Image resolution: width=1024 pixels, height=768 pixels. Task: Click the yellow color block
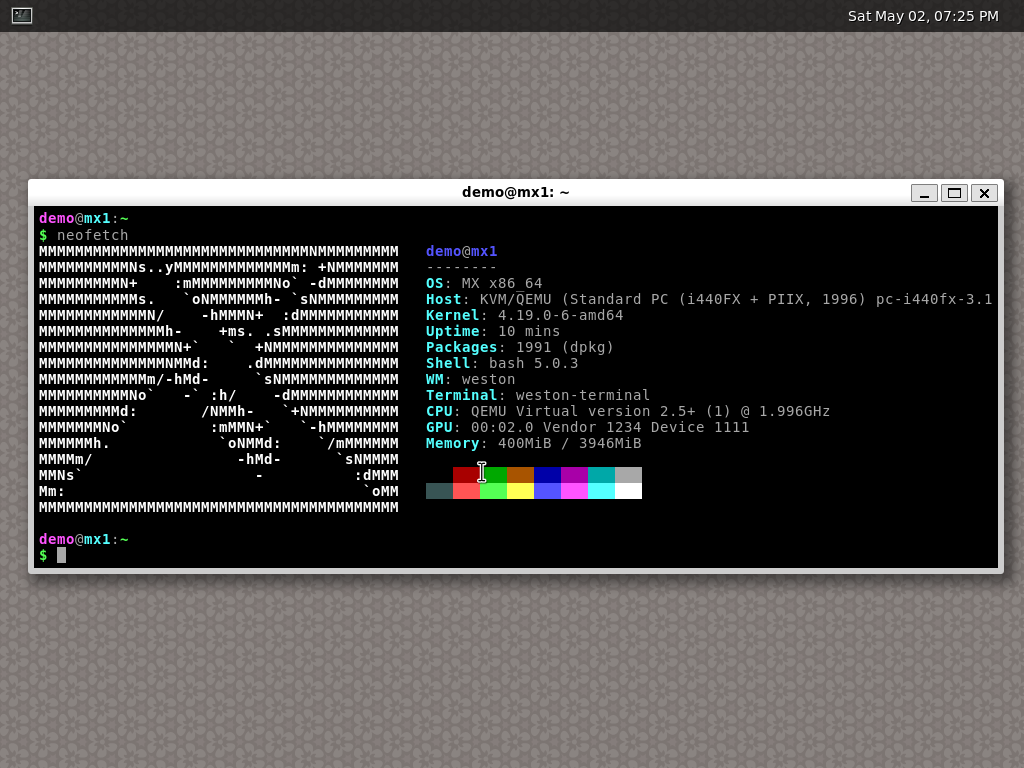520,491
